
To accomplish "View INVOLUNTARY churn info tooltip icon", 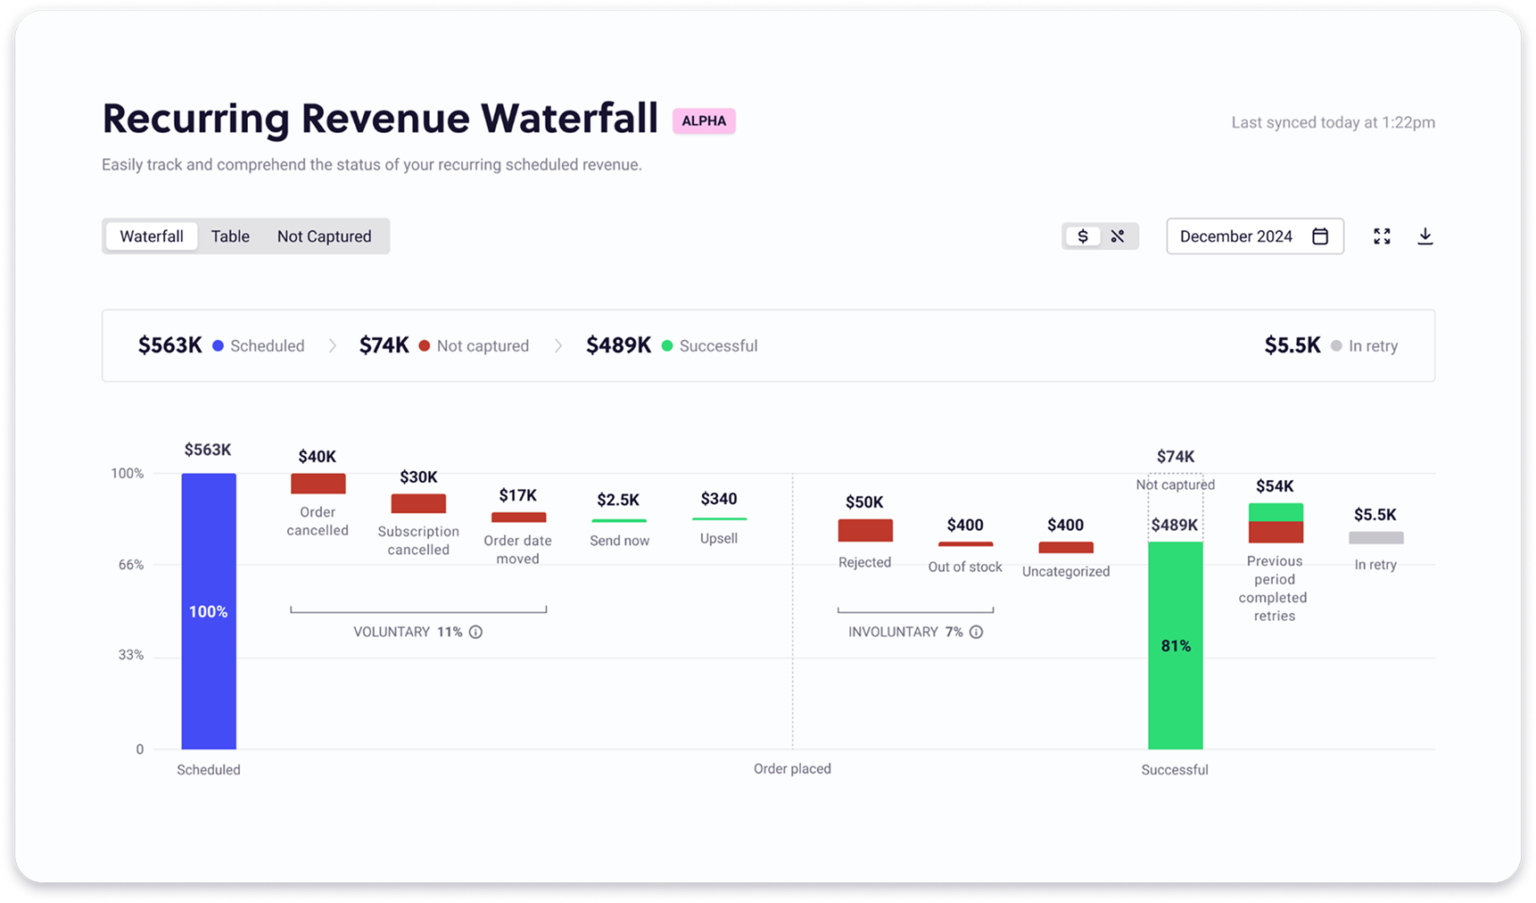I will point(976,632).
